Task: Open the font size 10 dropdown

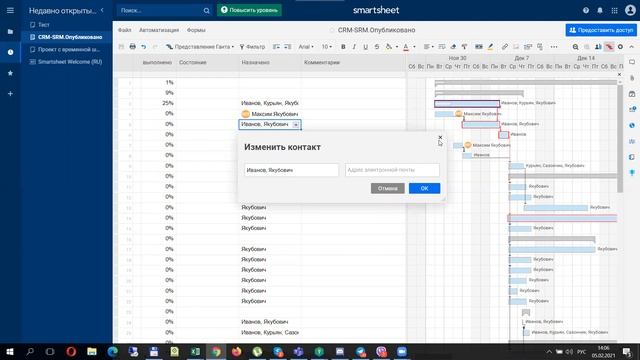Action: pos(327,47)
